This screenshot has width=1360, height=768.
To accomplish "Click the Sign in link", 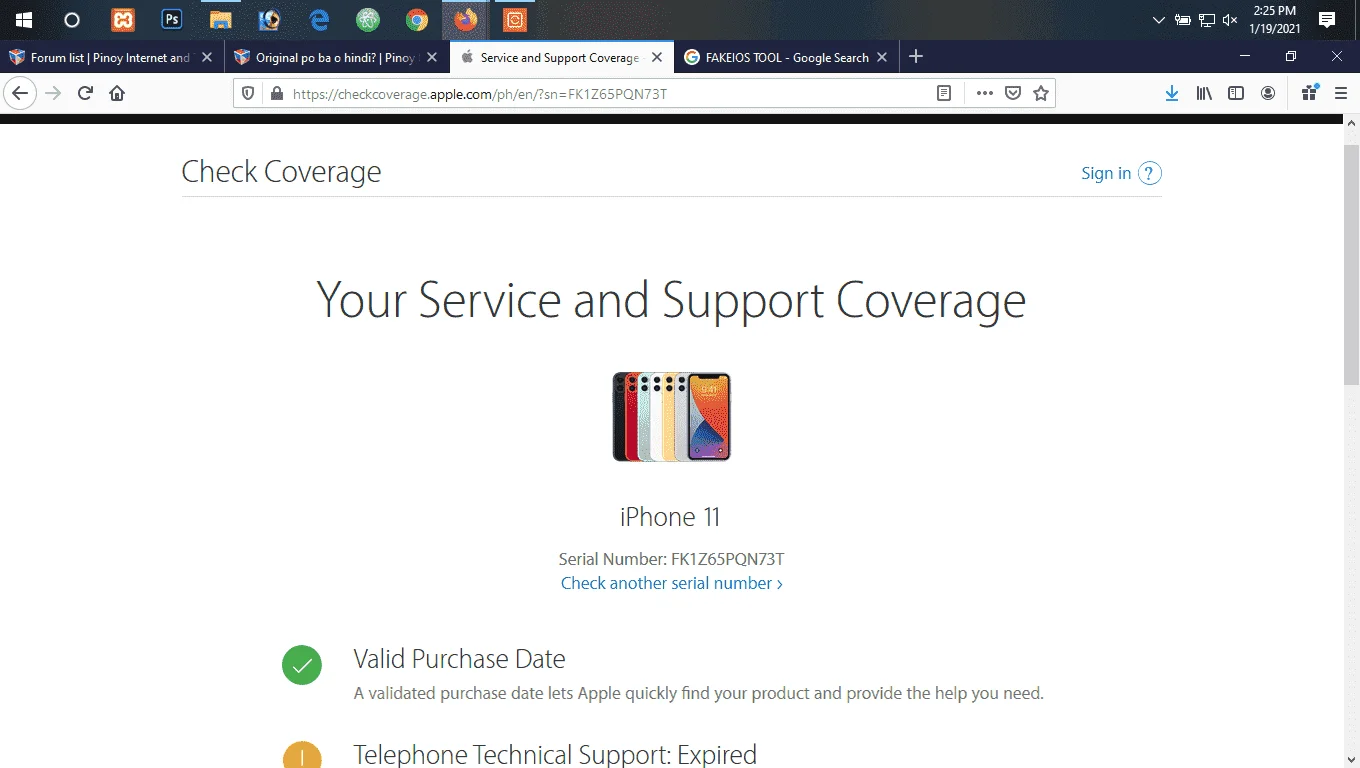I will click(1106, 173).
